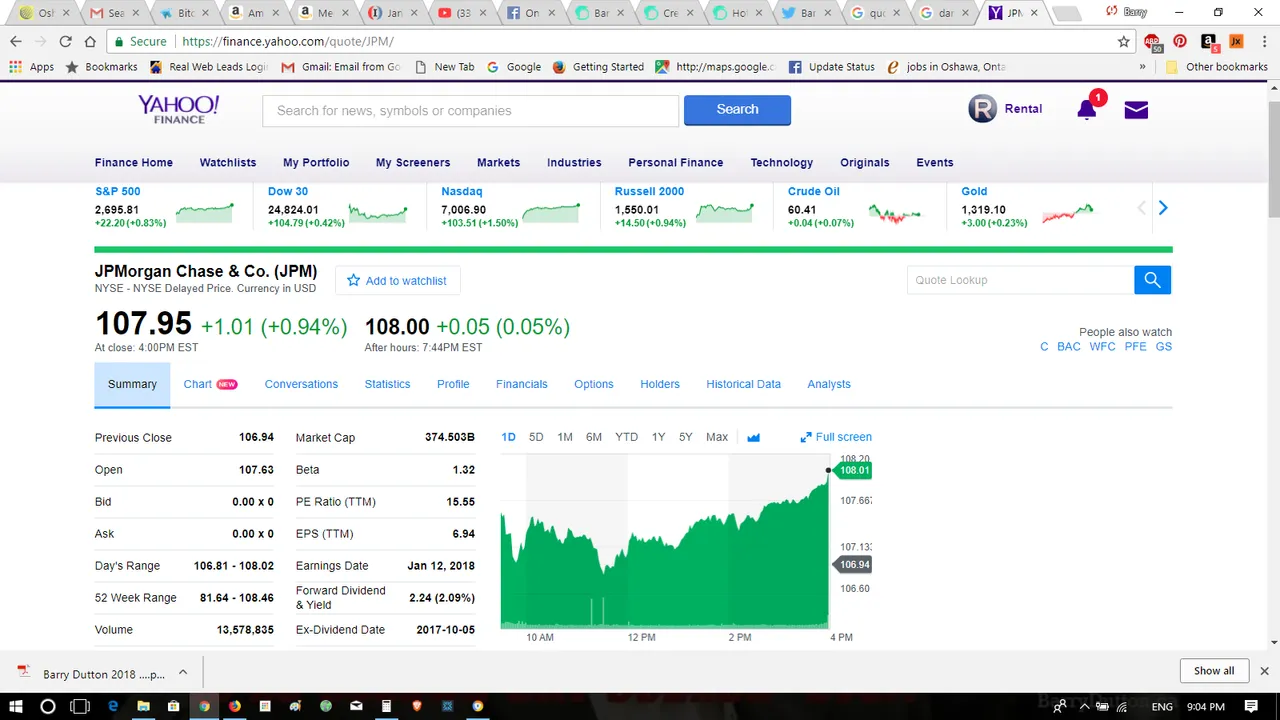Click the Secure padlock site info
This screenshot has height=720, width=1280.
point(140,42)
